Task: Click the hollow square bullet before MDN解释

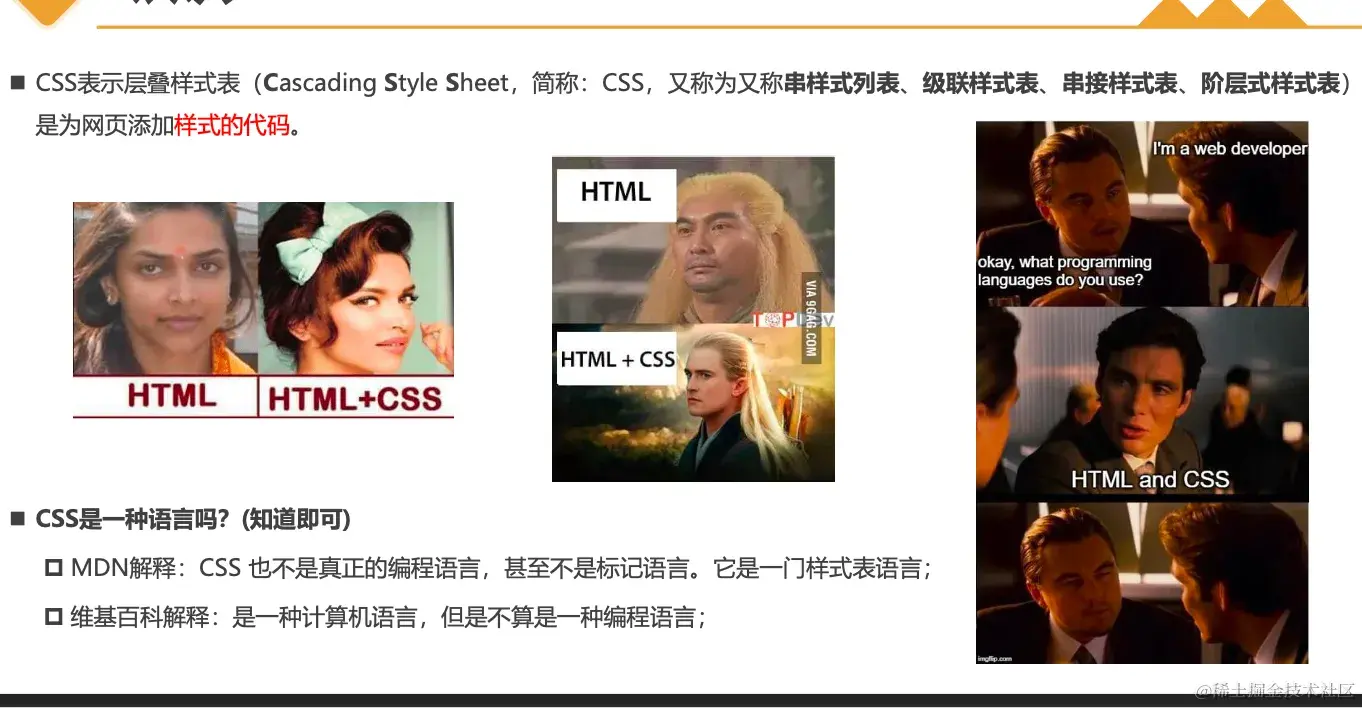Action: click(x=54, y=569)
